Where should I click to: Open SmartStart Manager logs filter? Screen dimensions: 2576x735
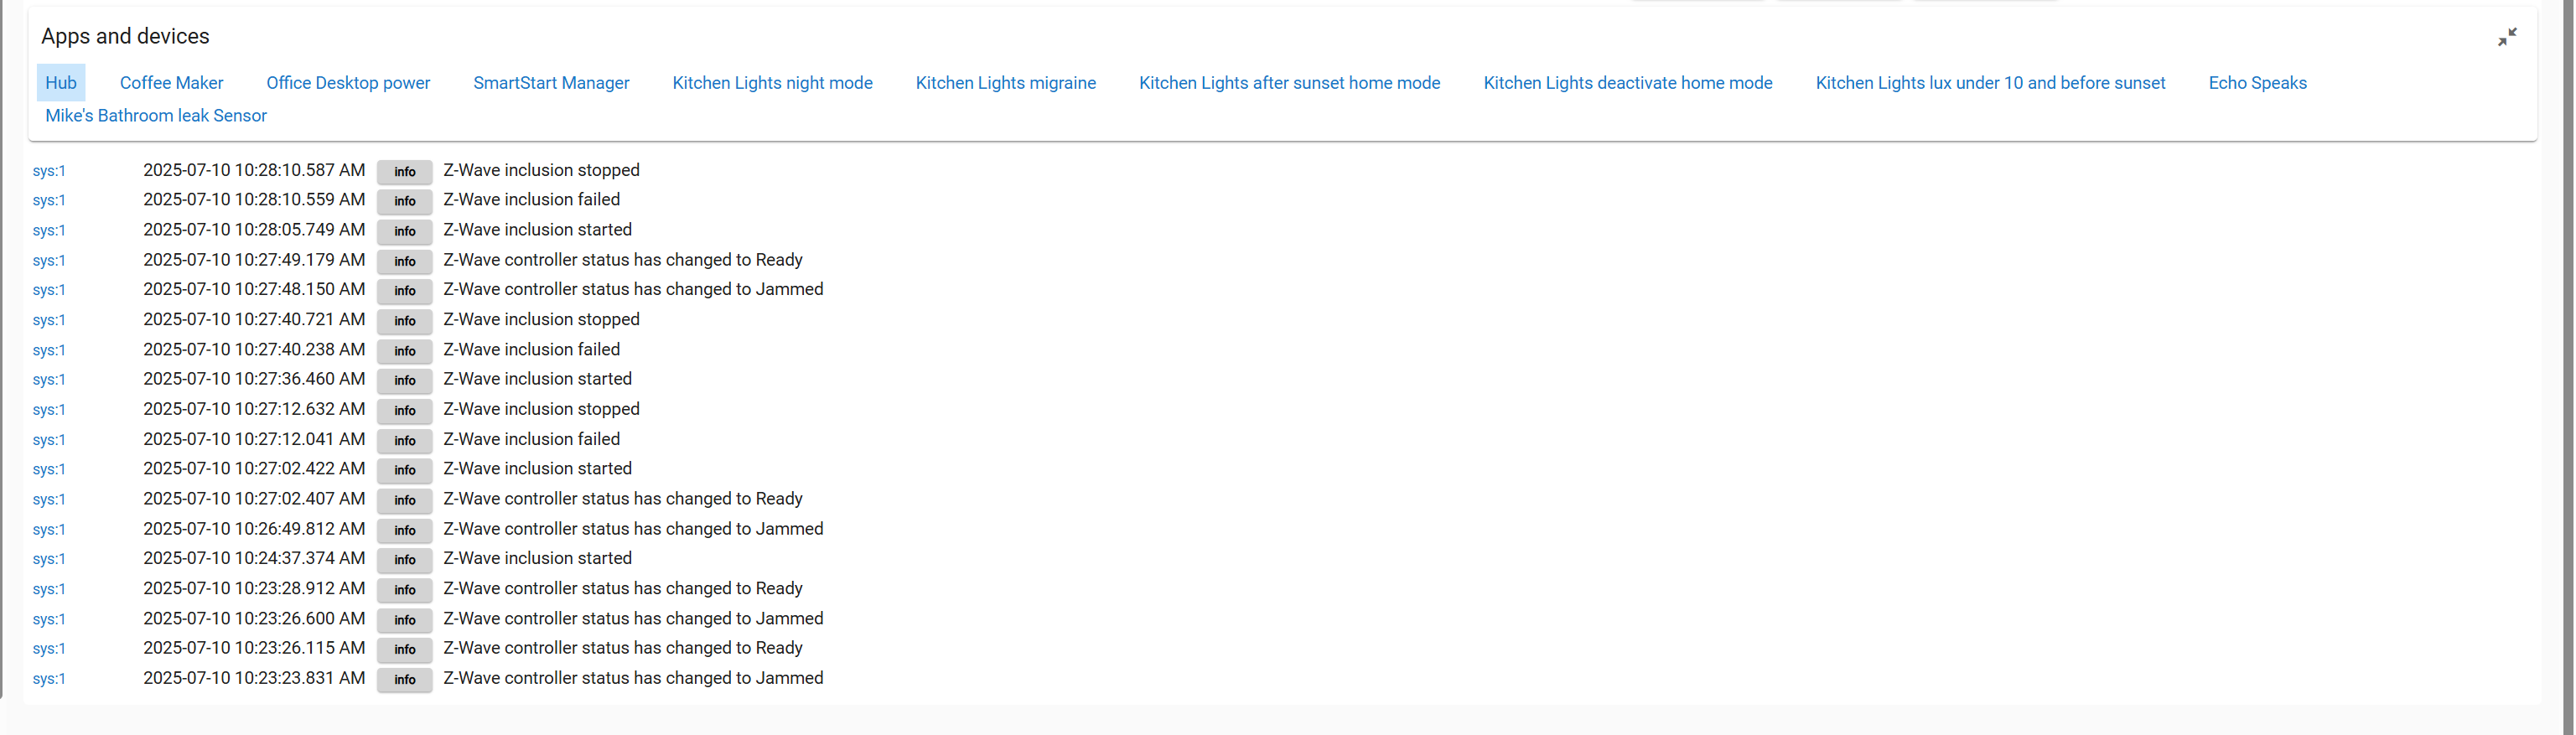pyautogui.click(x=551, y=83)
